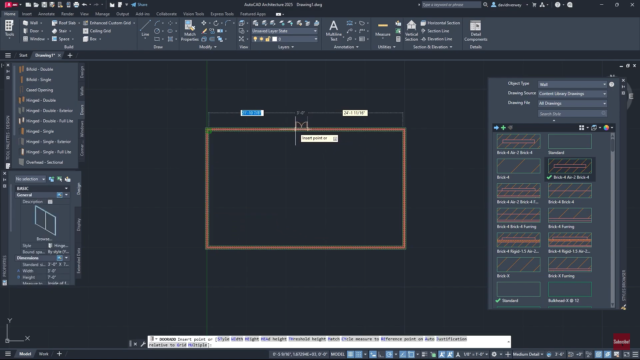Select the Box tool in Build panel
This screenshot has height=360, width=640.
(x=90, y=39)
